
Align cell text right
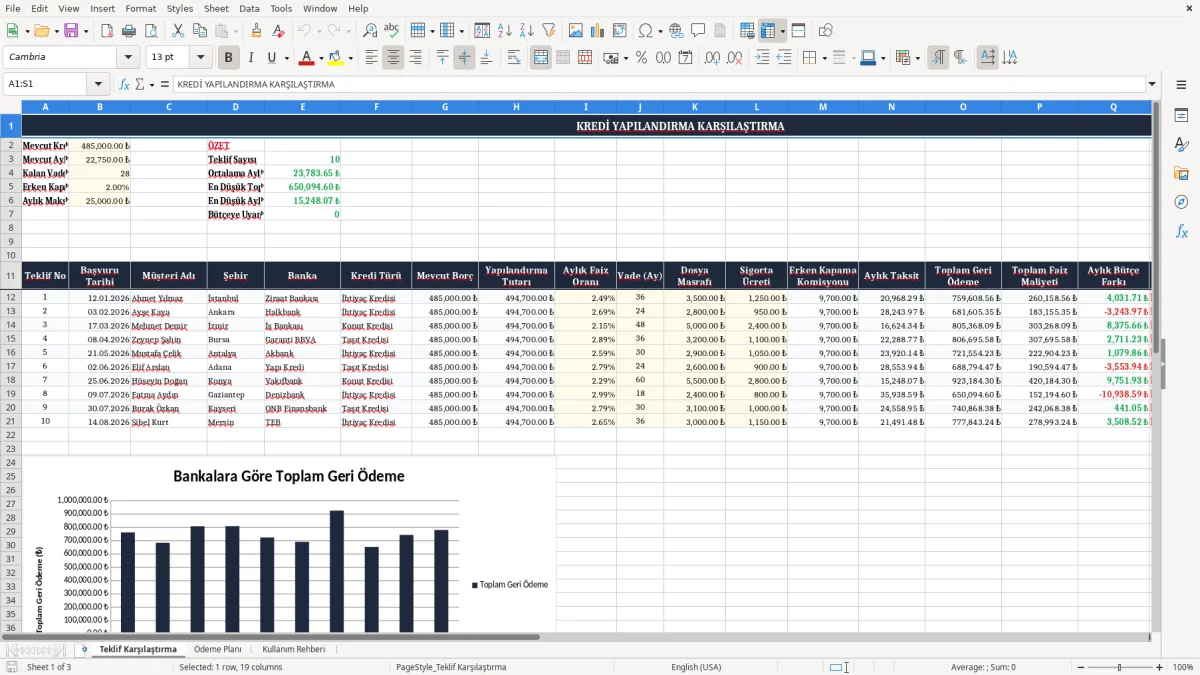tap(416, 58)
